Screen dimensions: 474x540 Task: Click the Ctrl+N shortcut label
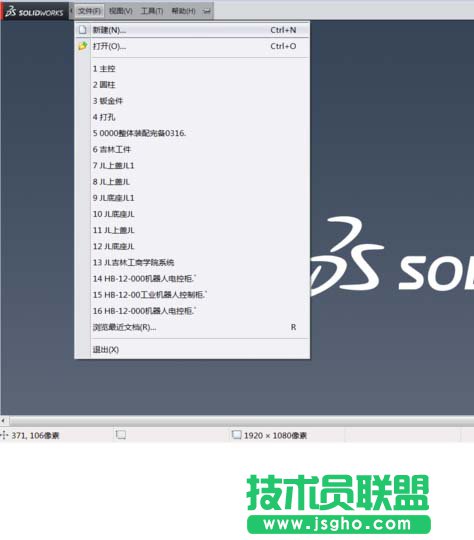coord(283,30)
